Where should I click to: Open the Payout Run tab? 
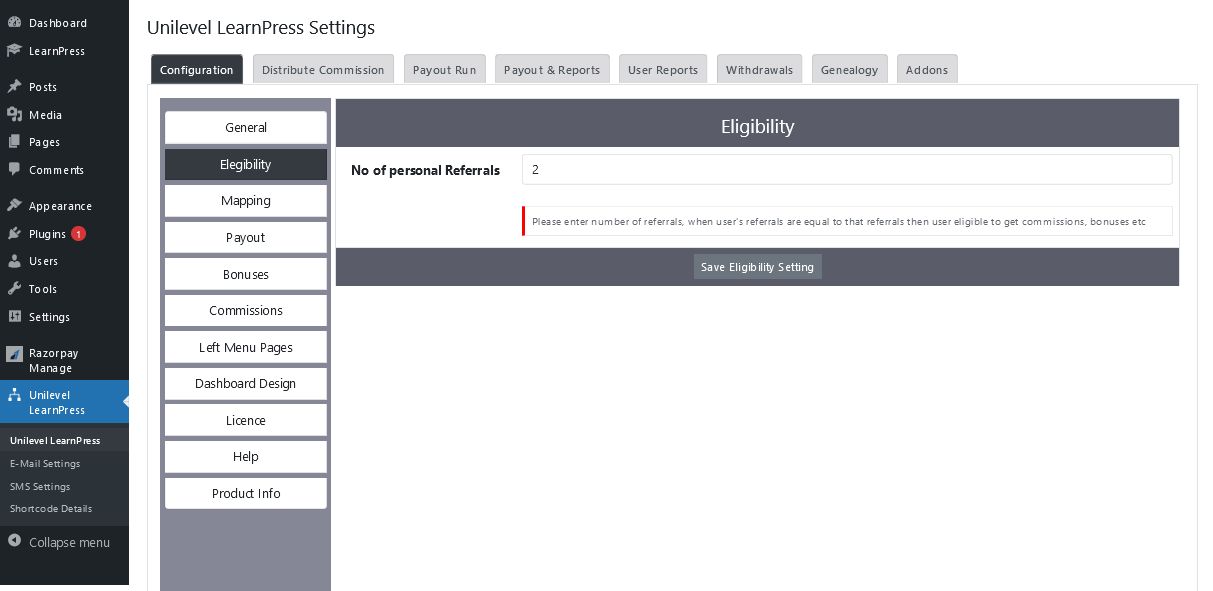pos(444,70)
